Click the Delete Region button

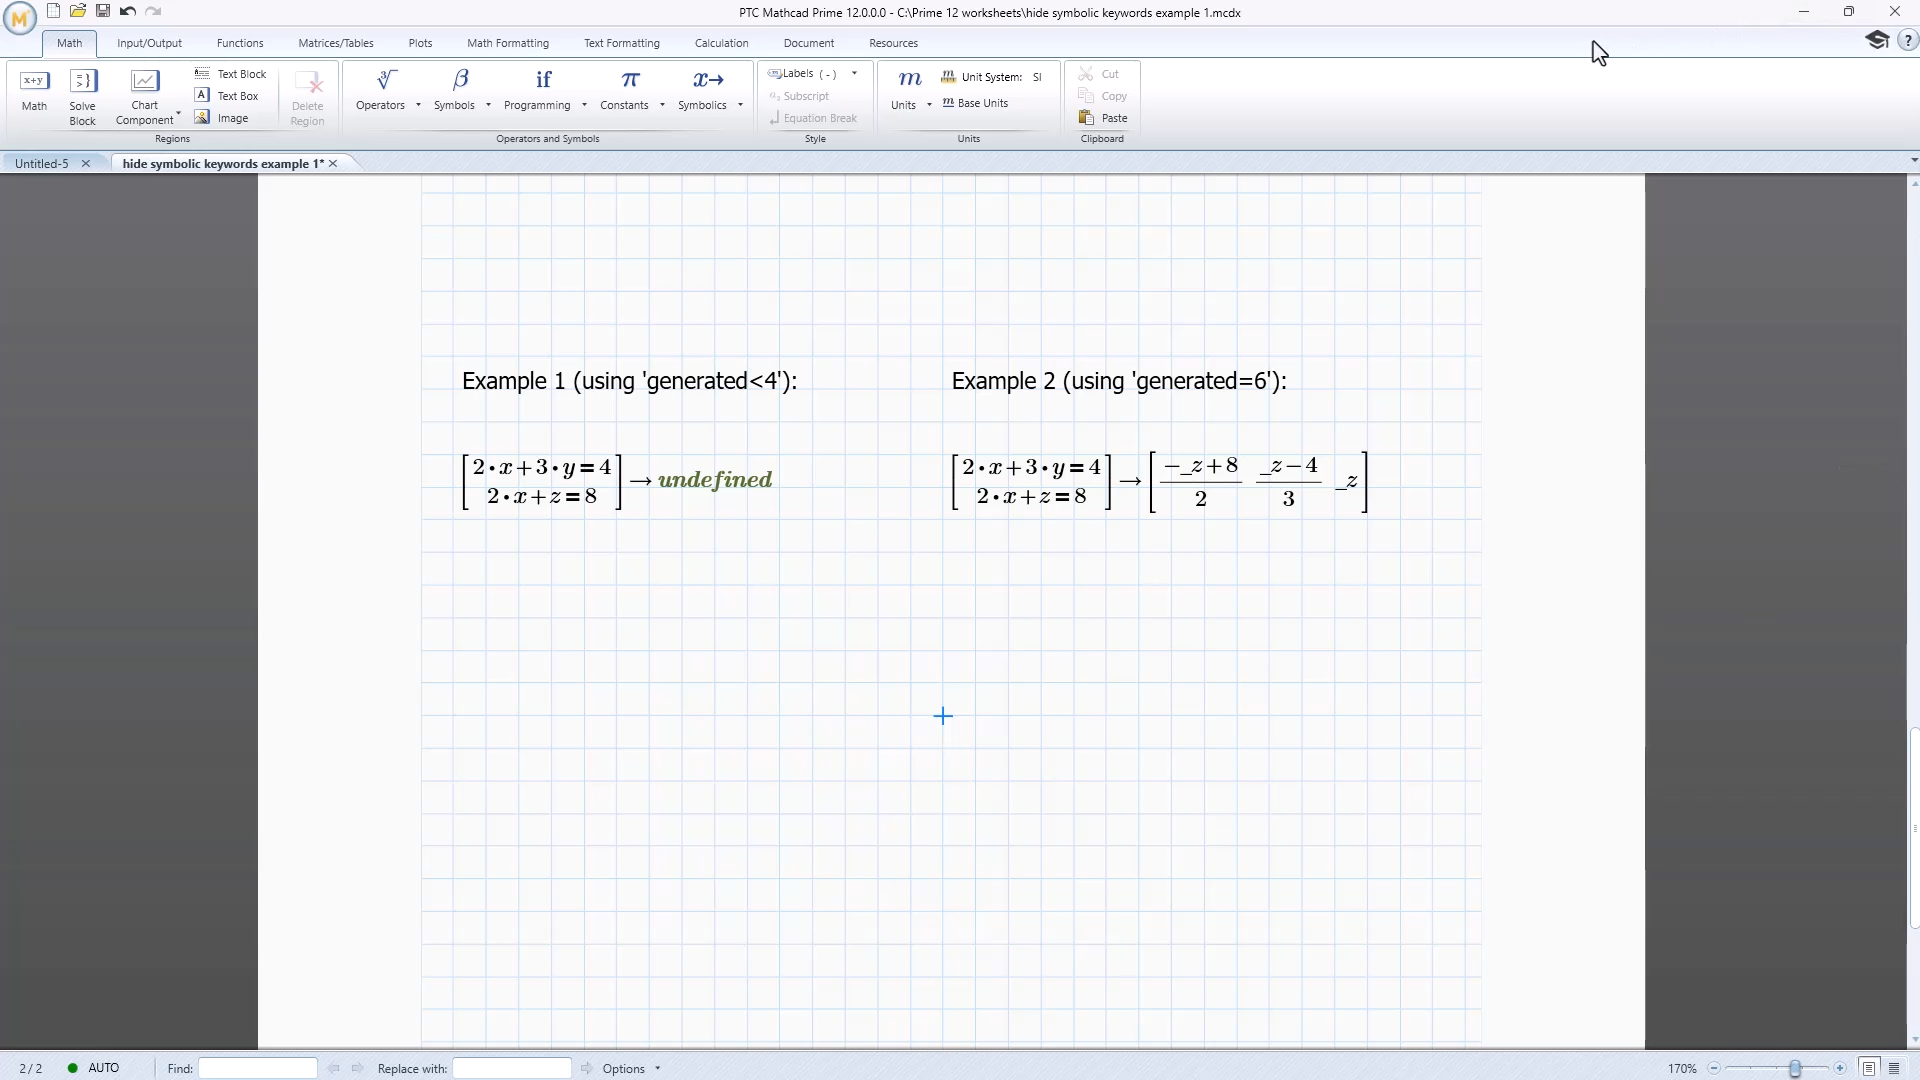(308, 97)
